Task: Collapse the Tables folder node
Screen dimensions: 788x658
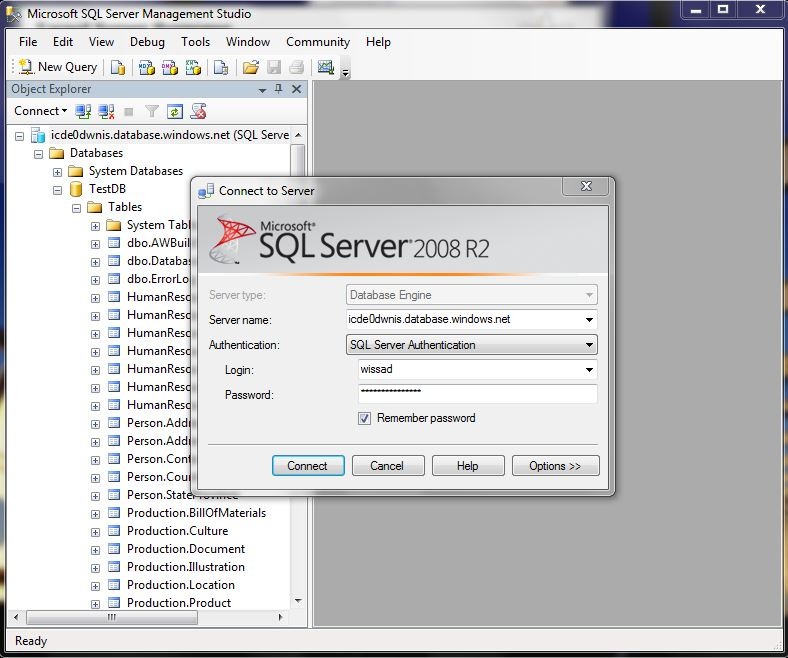Action: 76,208
